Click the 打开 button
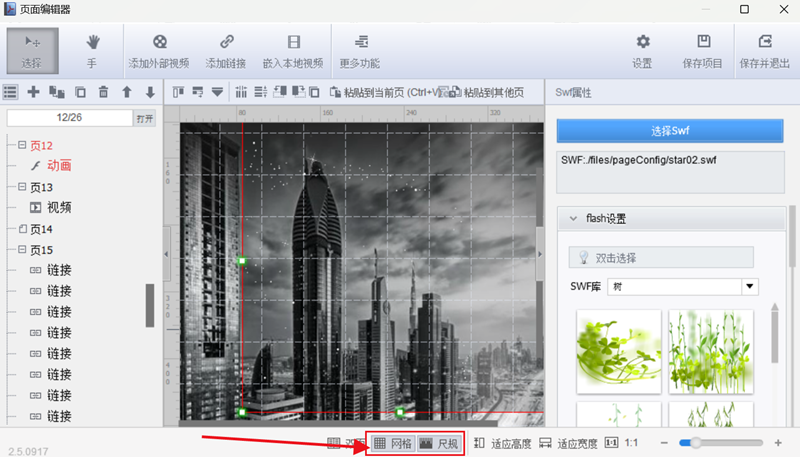 [x=145, y=118]
